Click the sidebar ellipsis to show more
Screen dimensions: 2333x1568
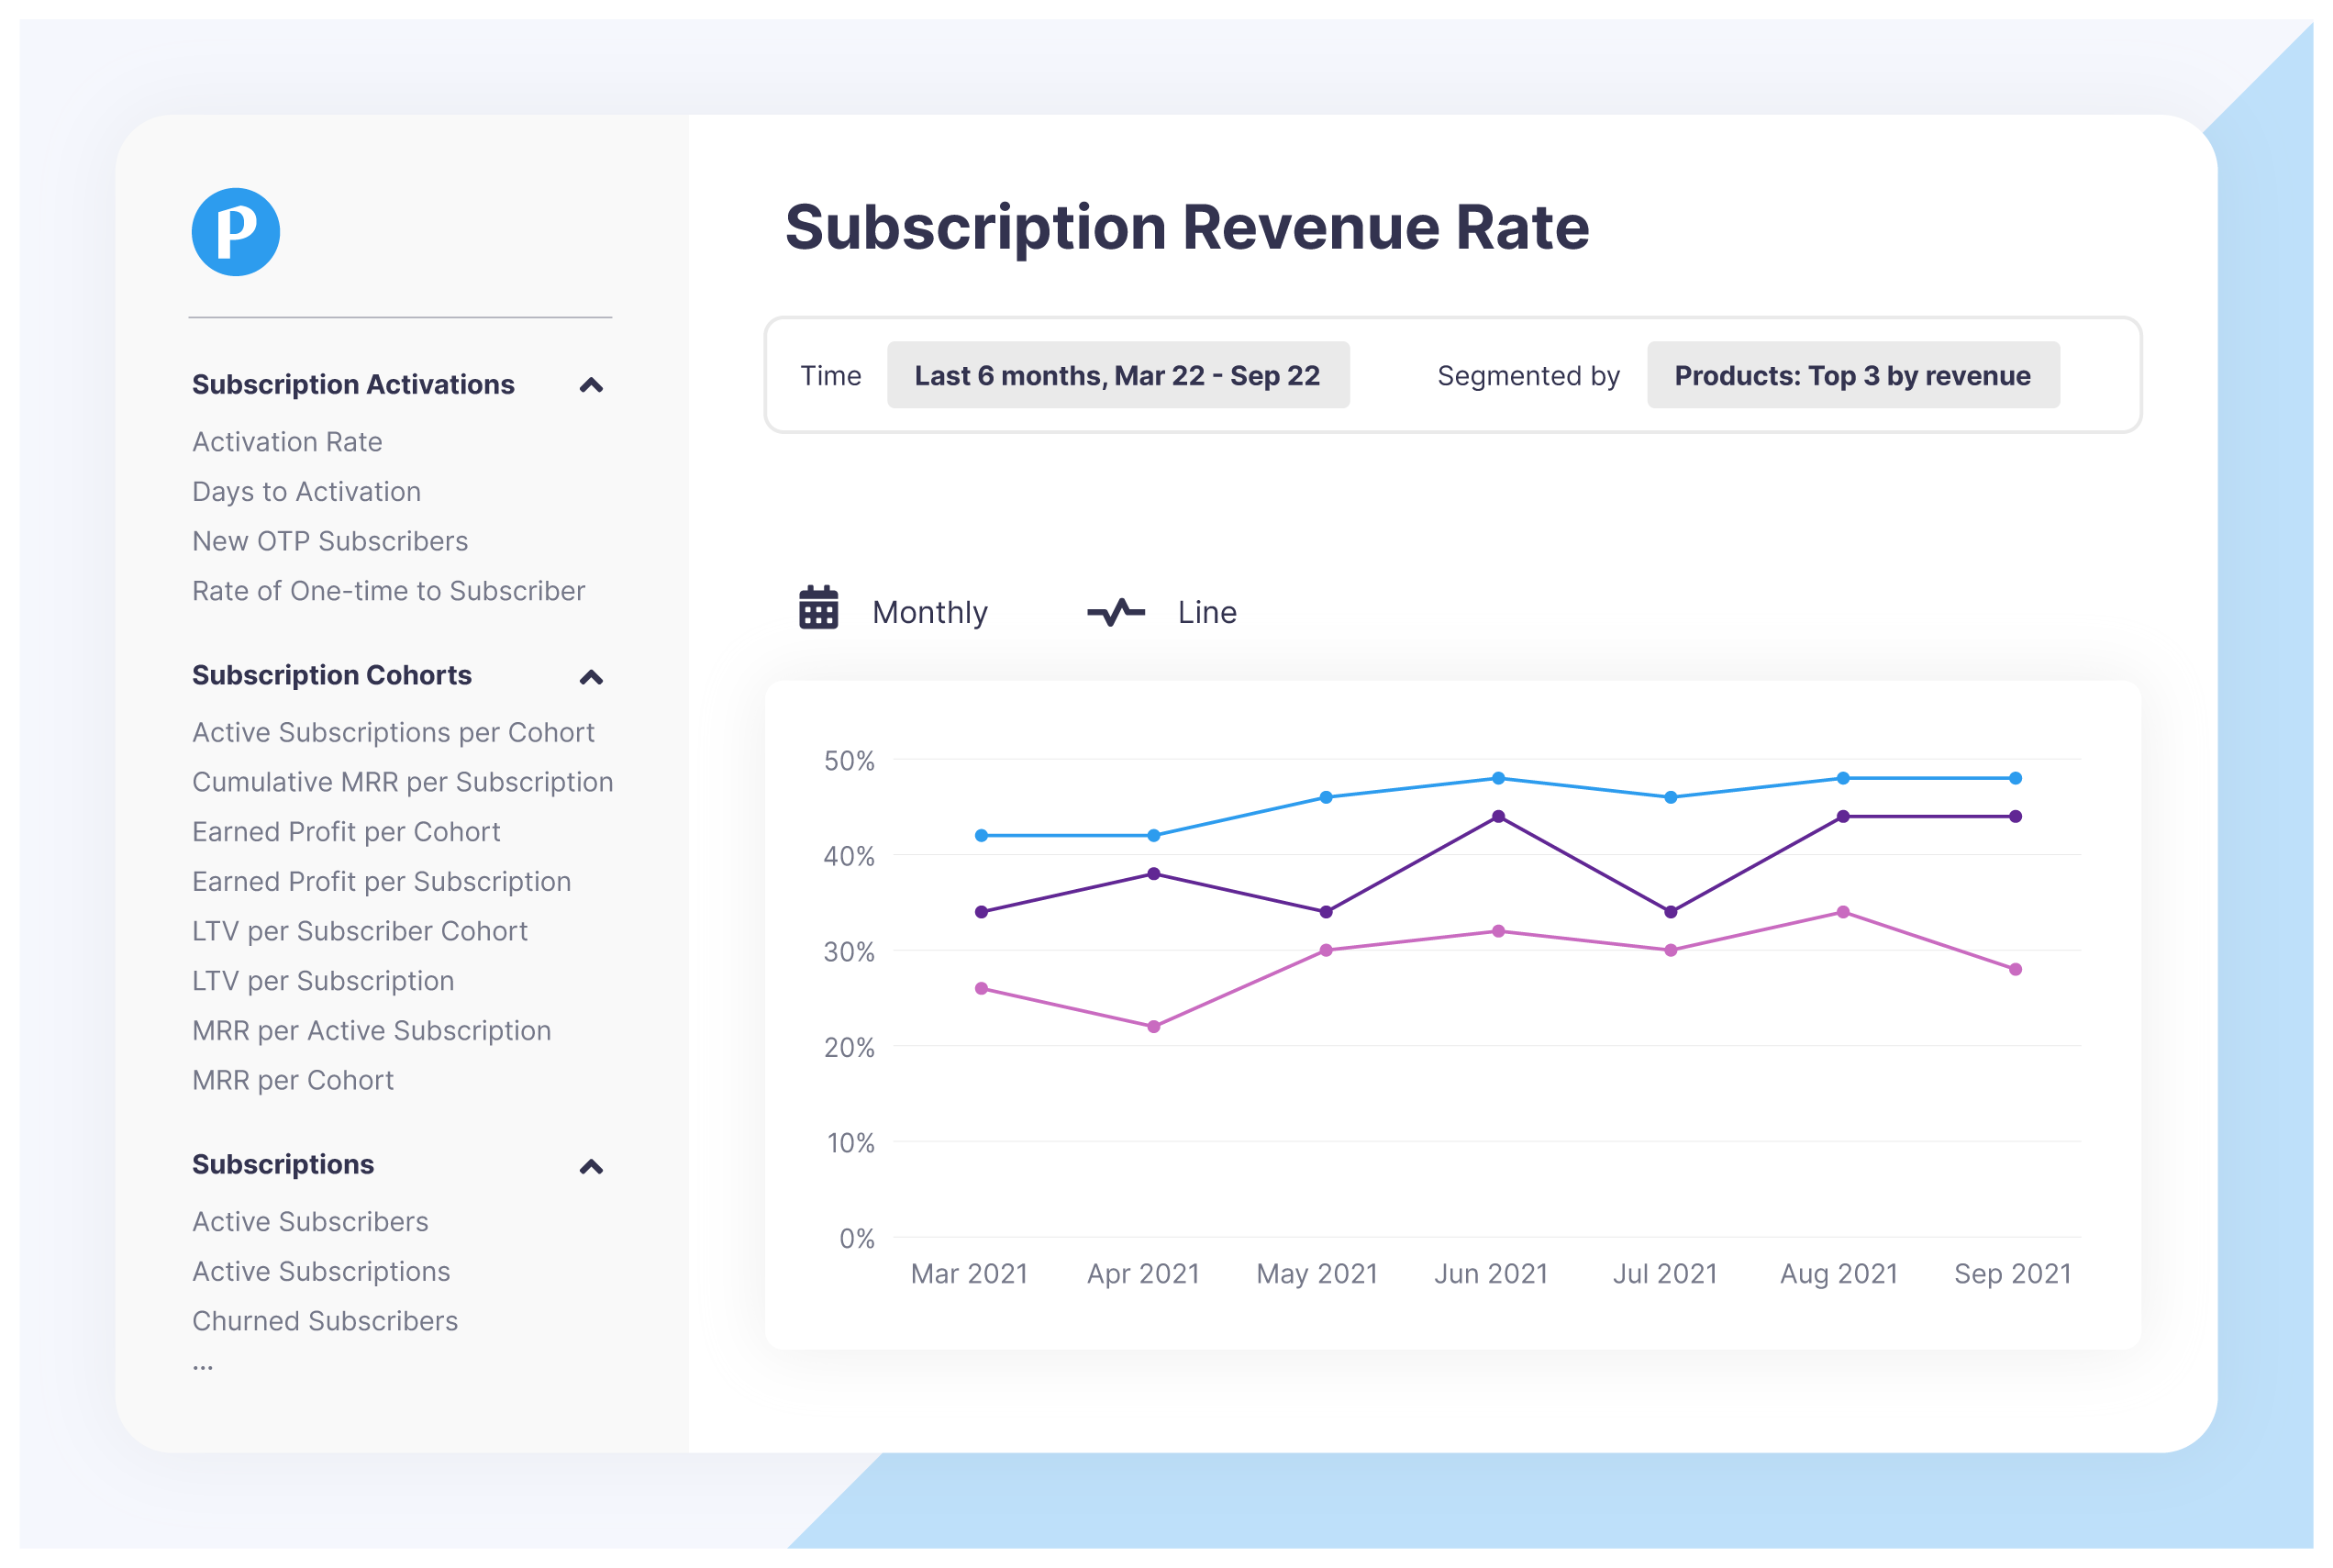point(203,1366)
